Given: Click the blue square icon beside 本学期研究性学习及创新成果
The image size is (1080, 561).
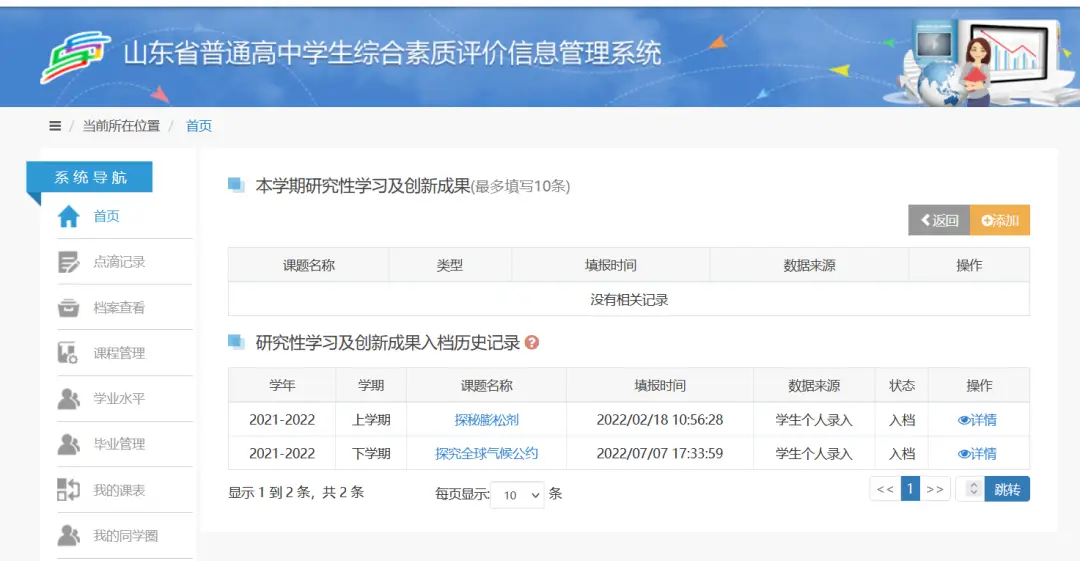Looking at the screenshot, I should pyautogui.click(x=236, y=185).
